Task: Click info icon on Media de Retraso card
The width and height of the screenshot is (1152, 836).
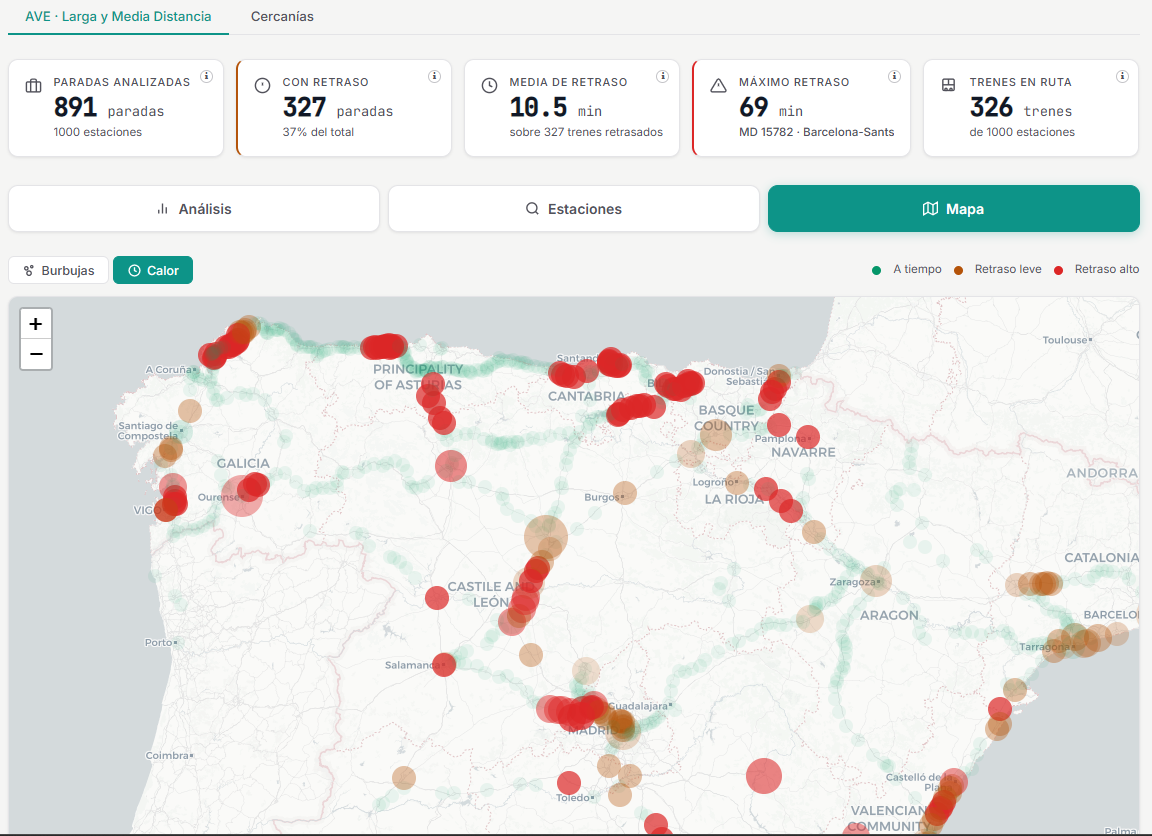Action: coord(662,77)
